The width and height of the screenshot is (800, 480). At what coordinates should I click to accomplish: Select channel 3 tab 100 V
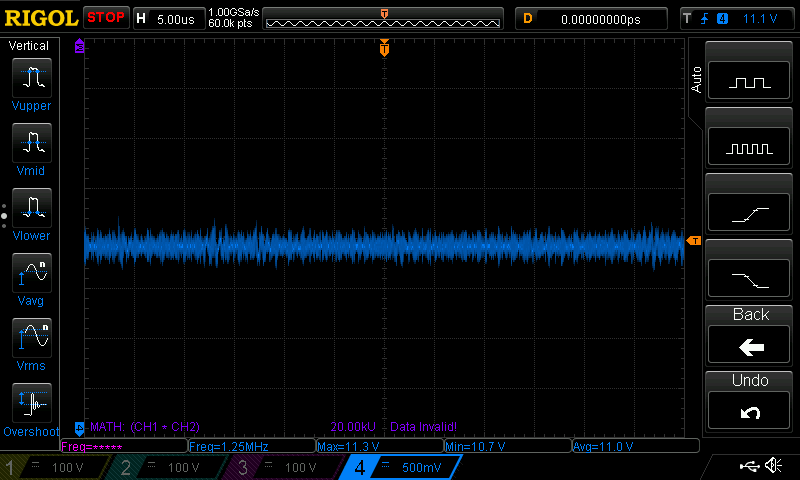click(x=282, y=467)
